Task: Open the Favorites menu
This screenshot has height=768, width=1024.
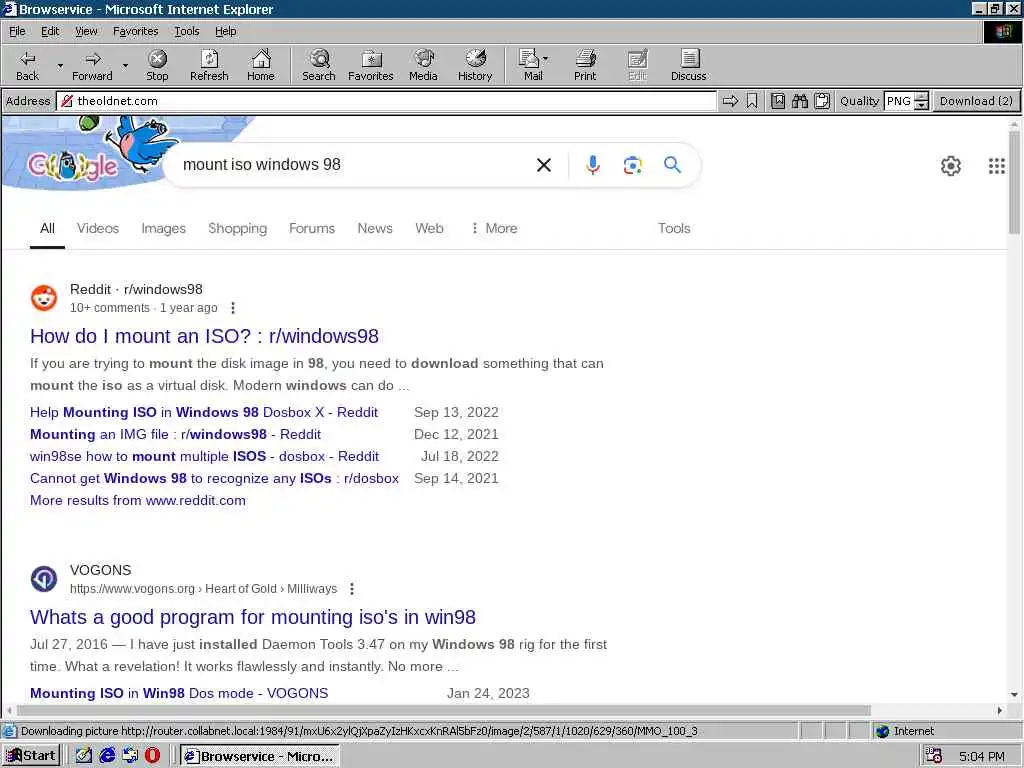Action: (x=135, y=31)
